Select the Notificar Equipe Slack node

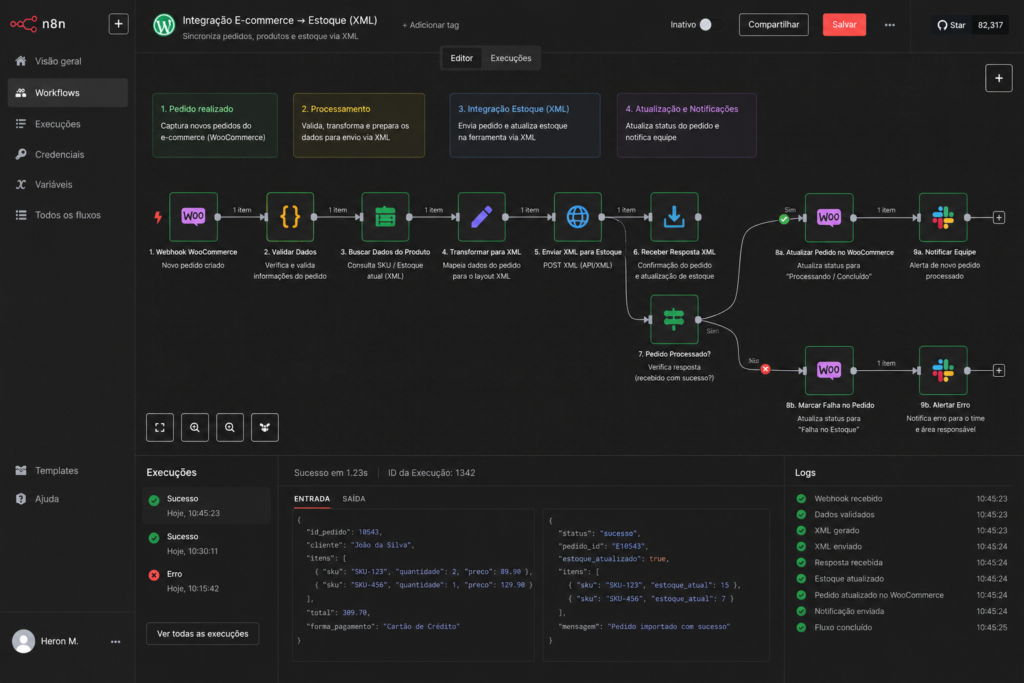(x=943, y=217)
